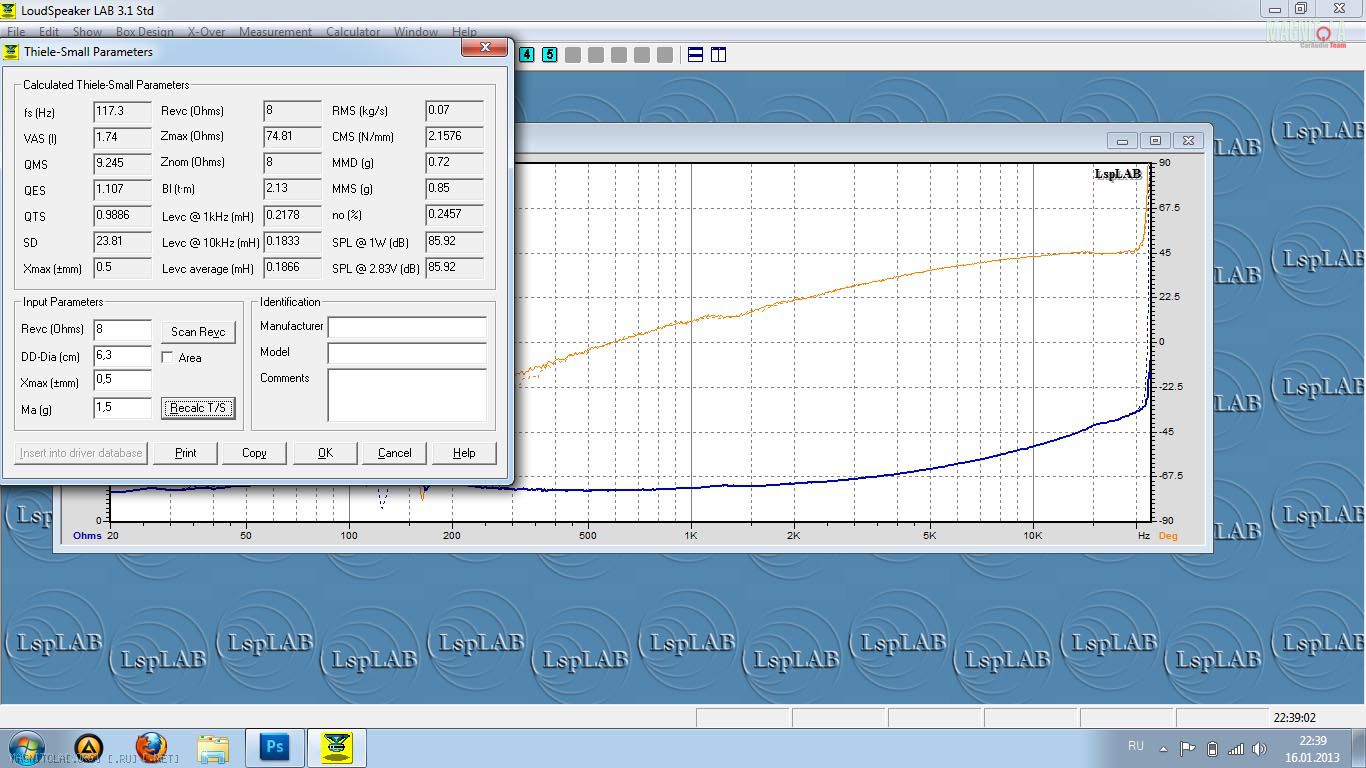
Task: Open the Box Design menu
Action: pyautogui.click(x=145, y=32)
